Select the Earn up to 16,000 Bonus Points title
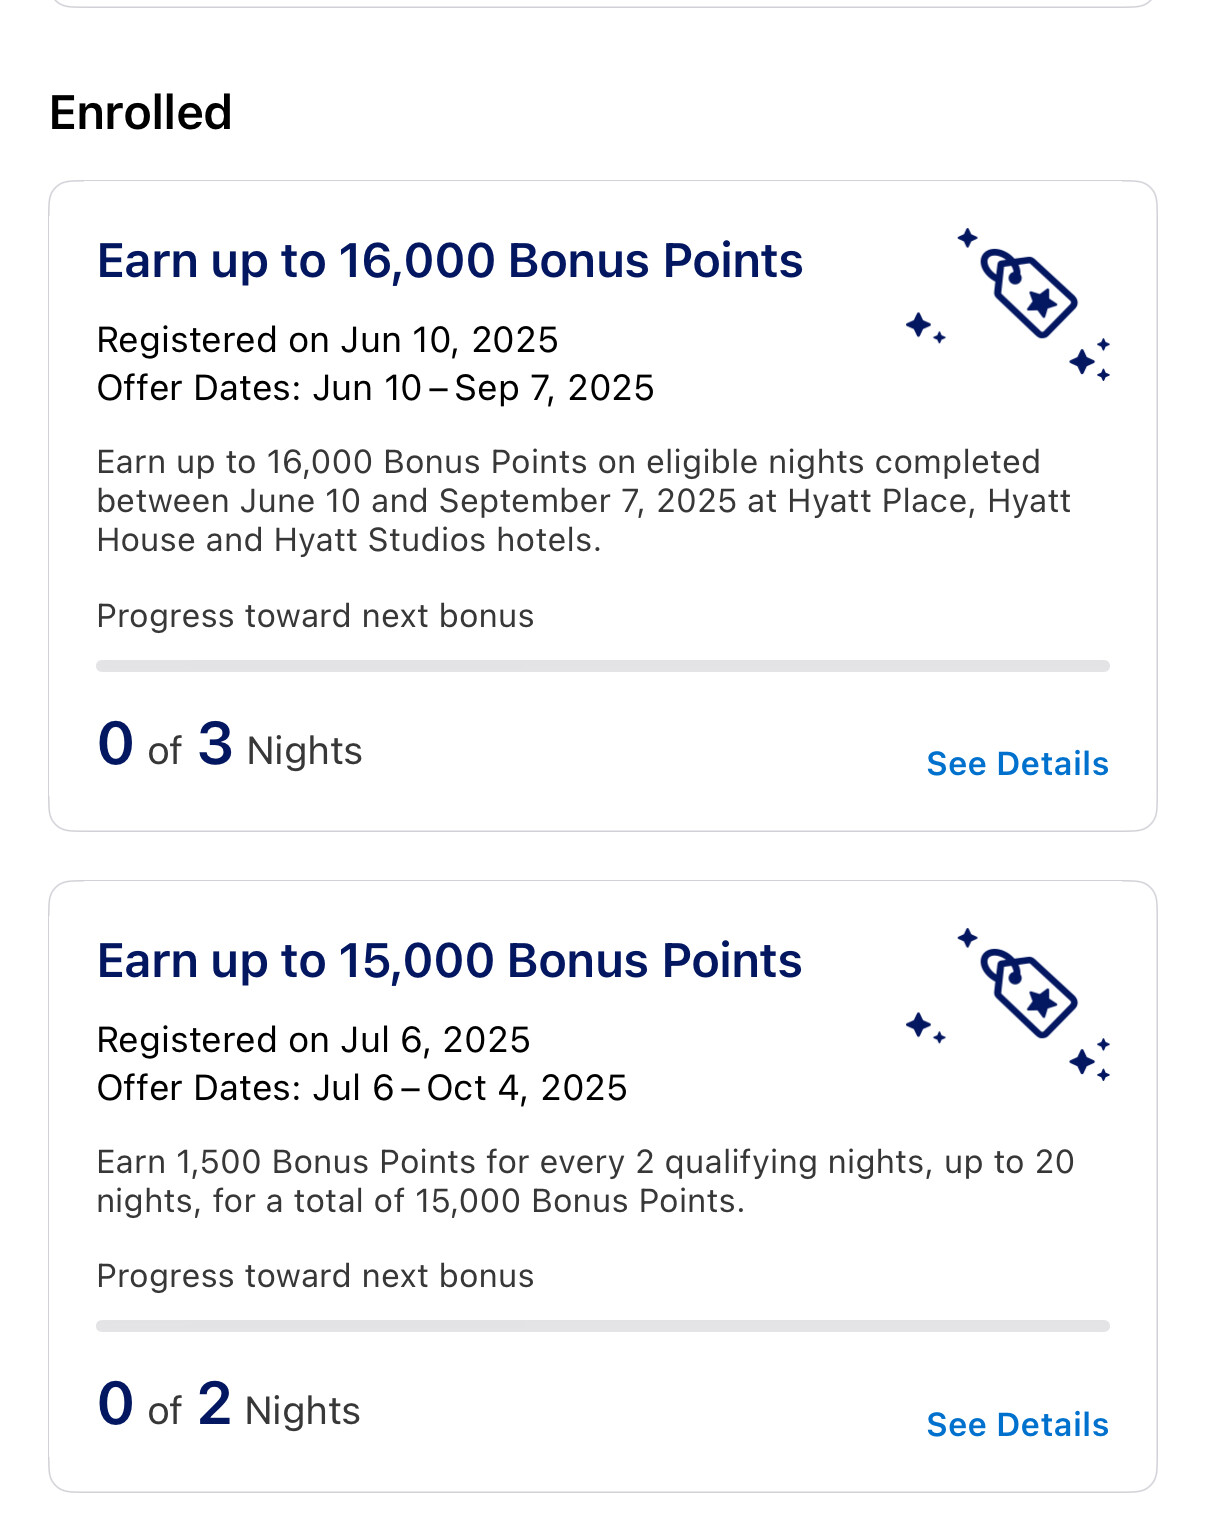1206x1528 pixels. pyautogui.click(x=450, y=261)
